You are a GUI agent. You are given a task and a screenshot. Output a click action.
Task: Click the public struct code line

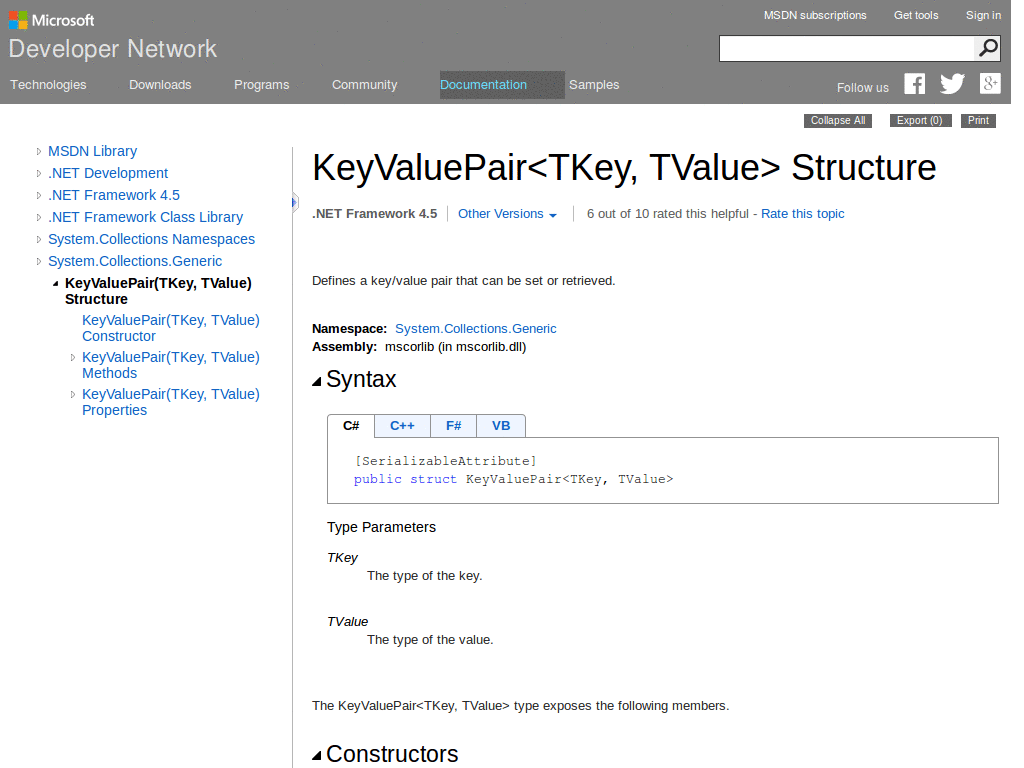(513, 479)
